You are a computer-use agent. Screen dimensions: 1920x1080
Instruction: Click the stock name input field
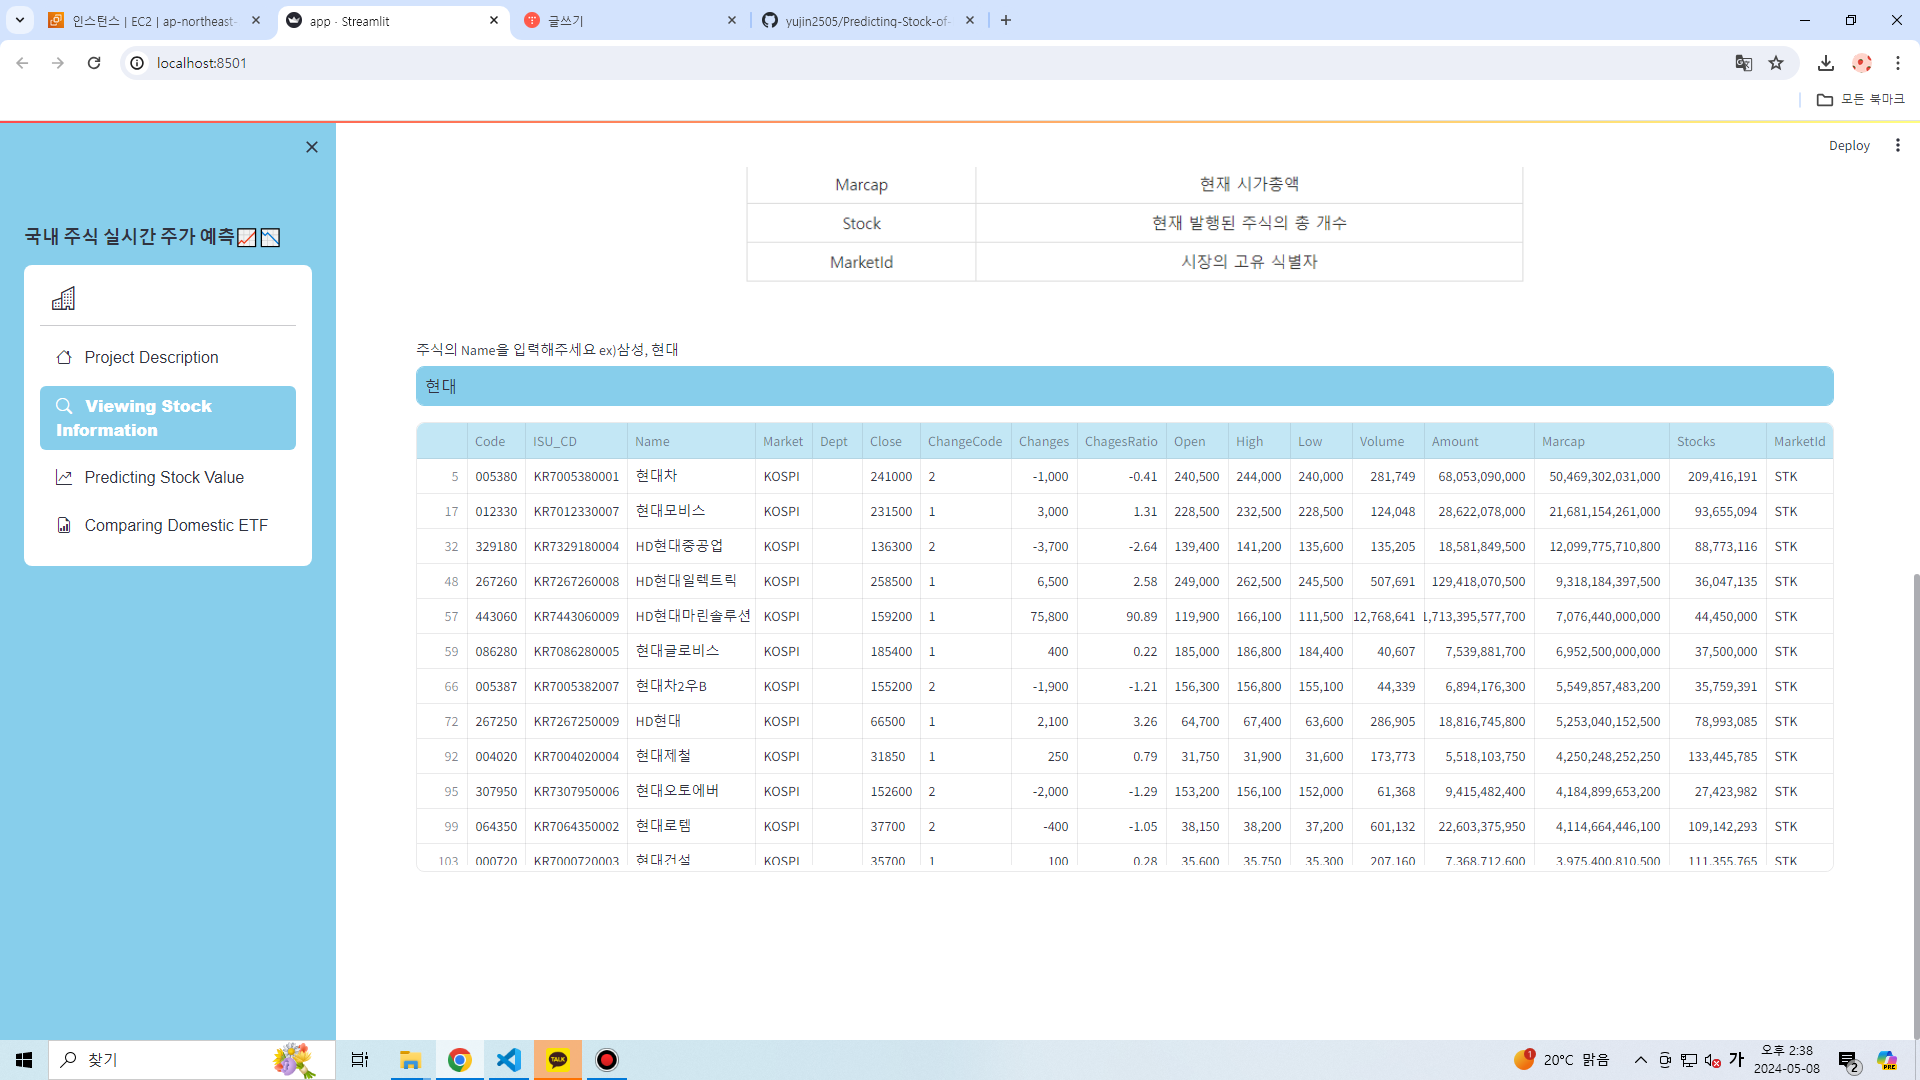[x=1124, y=386]
